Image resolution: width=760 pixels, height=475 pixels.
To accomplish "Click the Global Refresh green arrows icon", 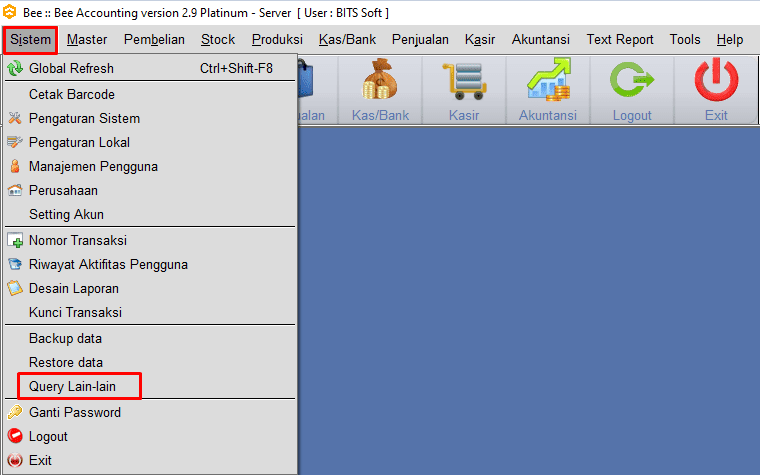I will pyautogui.click(x=15, y=68).
